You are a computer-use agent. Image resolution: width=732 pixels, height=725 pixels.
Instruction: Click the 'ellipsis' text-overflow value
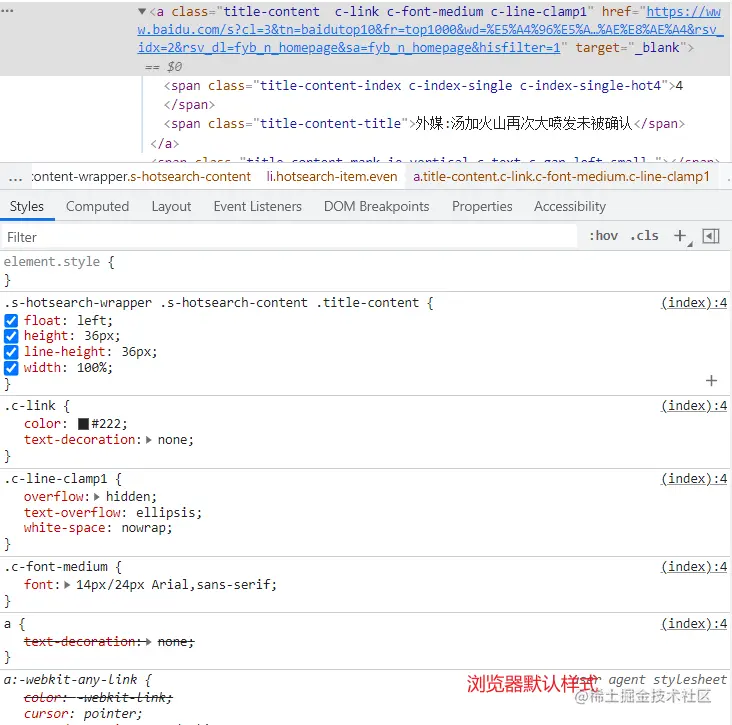pos(166,513)
